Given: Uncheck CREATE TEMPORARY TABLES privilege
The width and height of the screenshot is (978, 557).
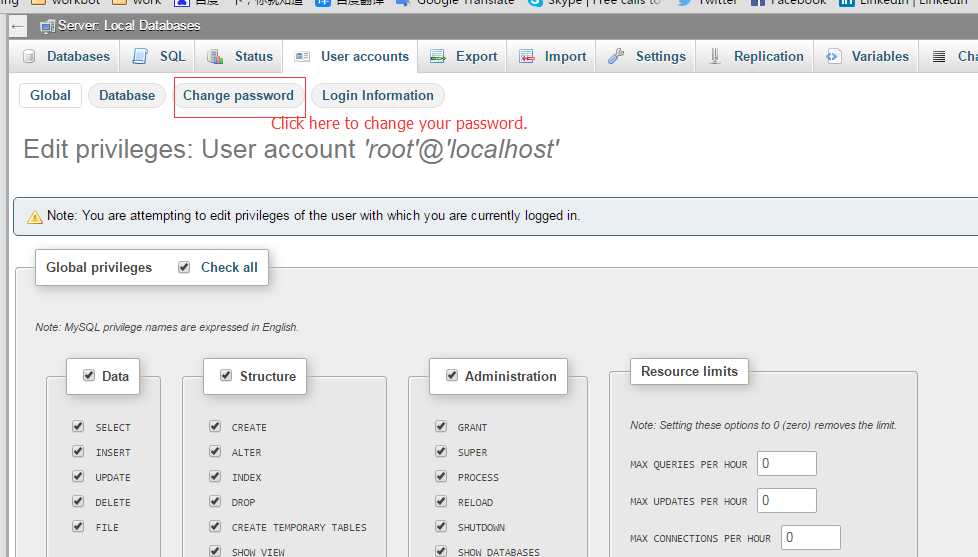Looking at the screenshot, I should 215,526.
